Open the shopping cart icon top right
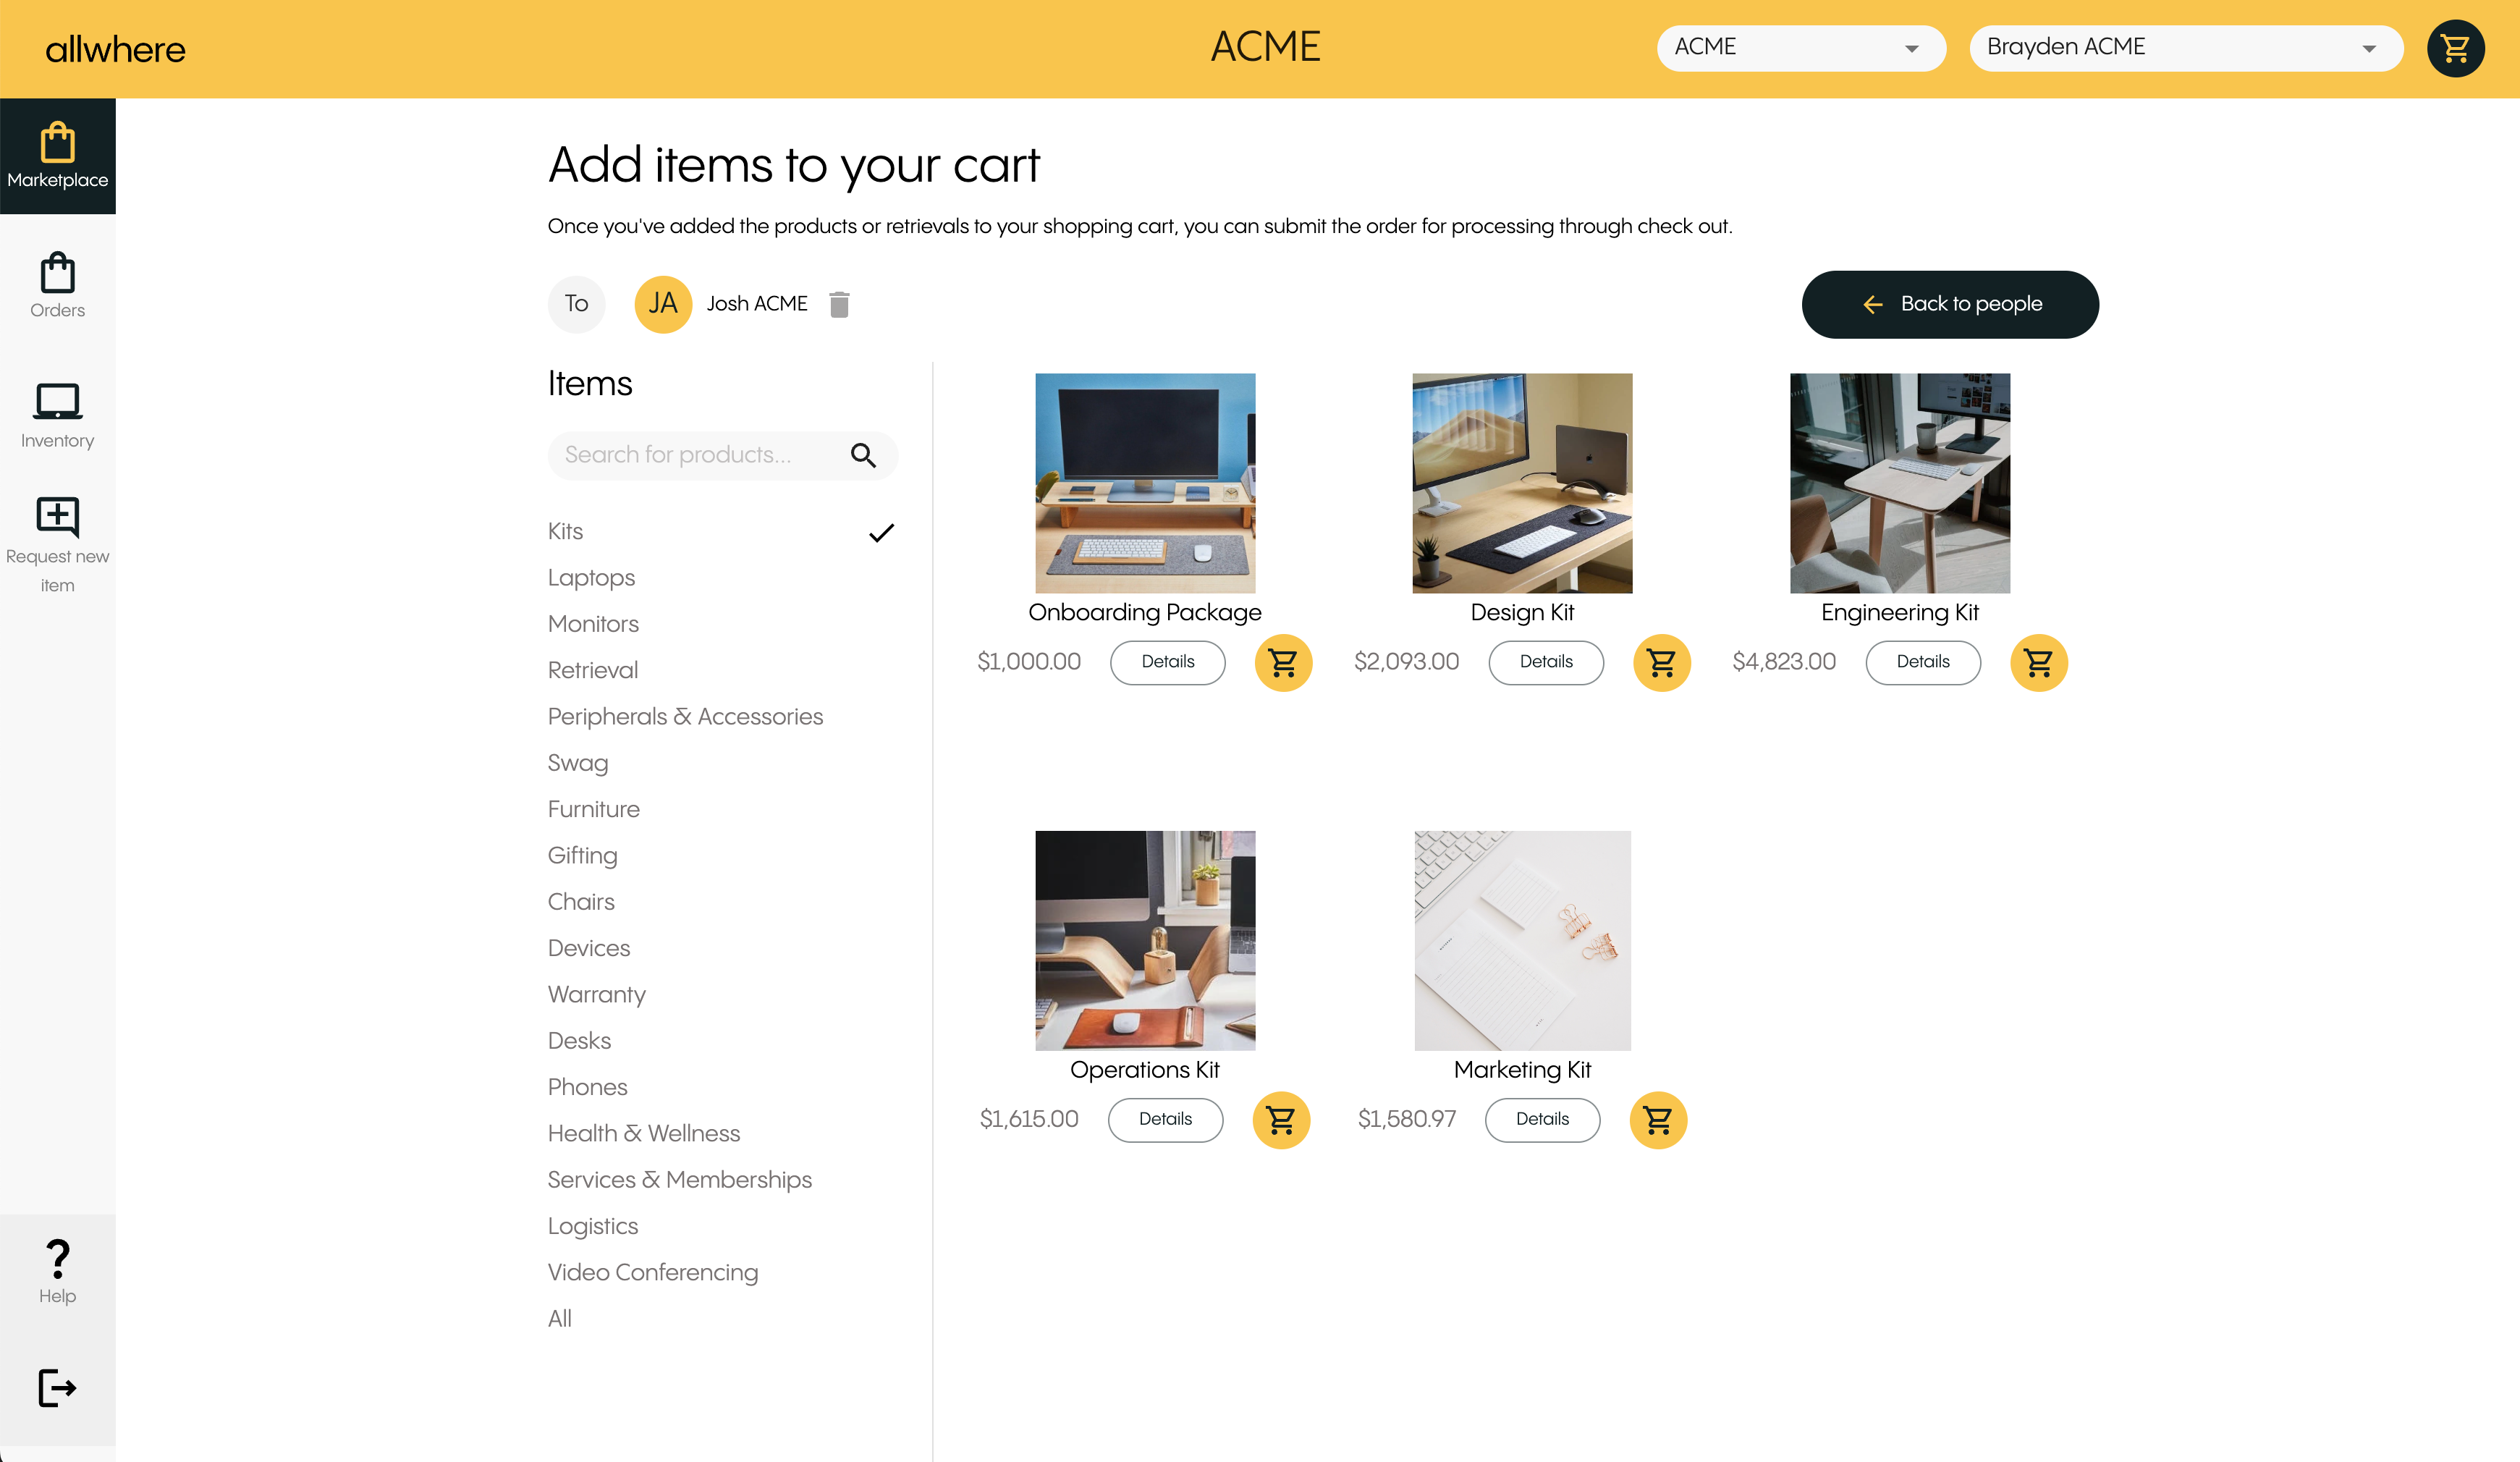Viewport: 2520px width, 1462px height. click(x=2455, y=48)
